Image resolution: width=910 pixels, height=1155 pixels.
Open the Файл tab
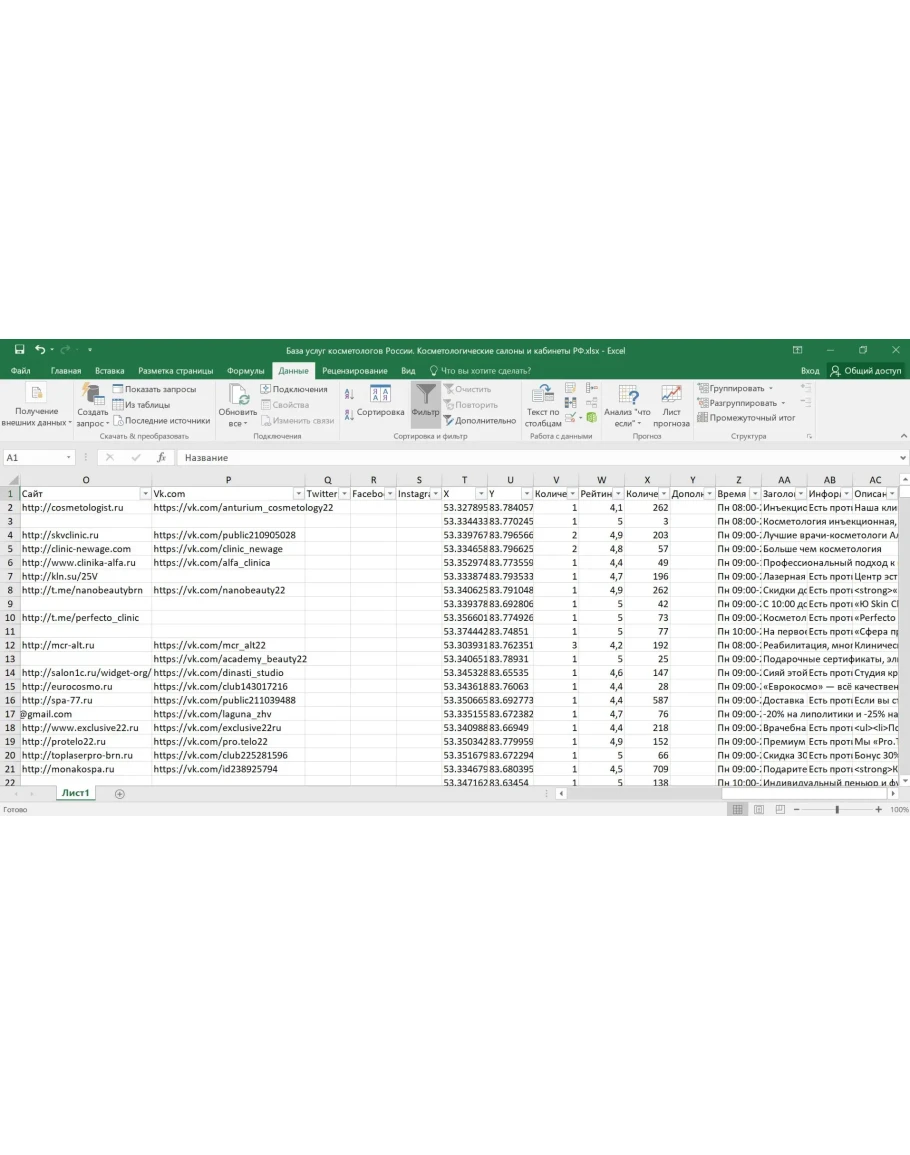pos(21,371)
